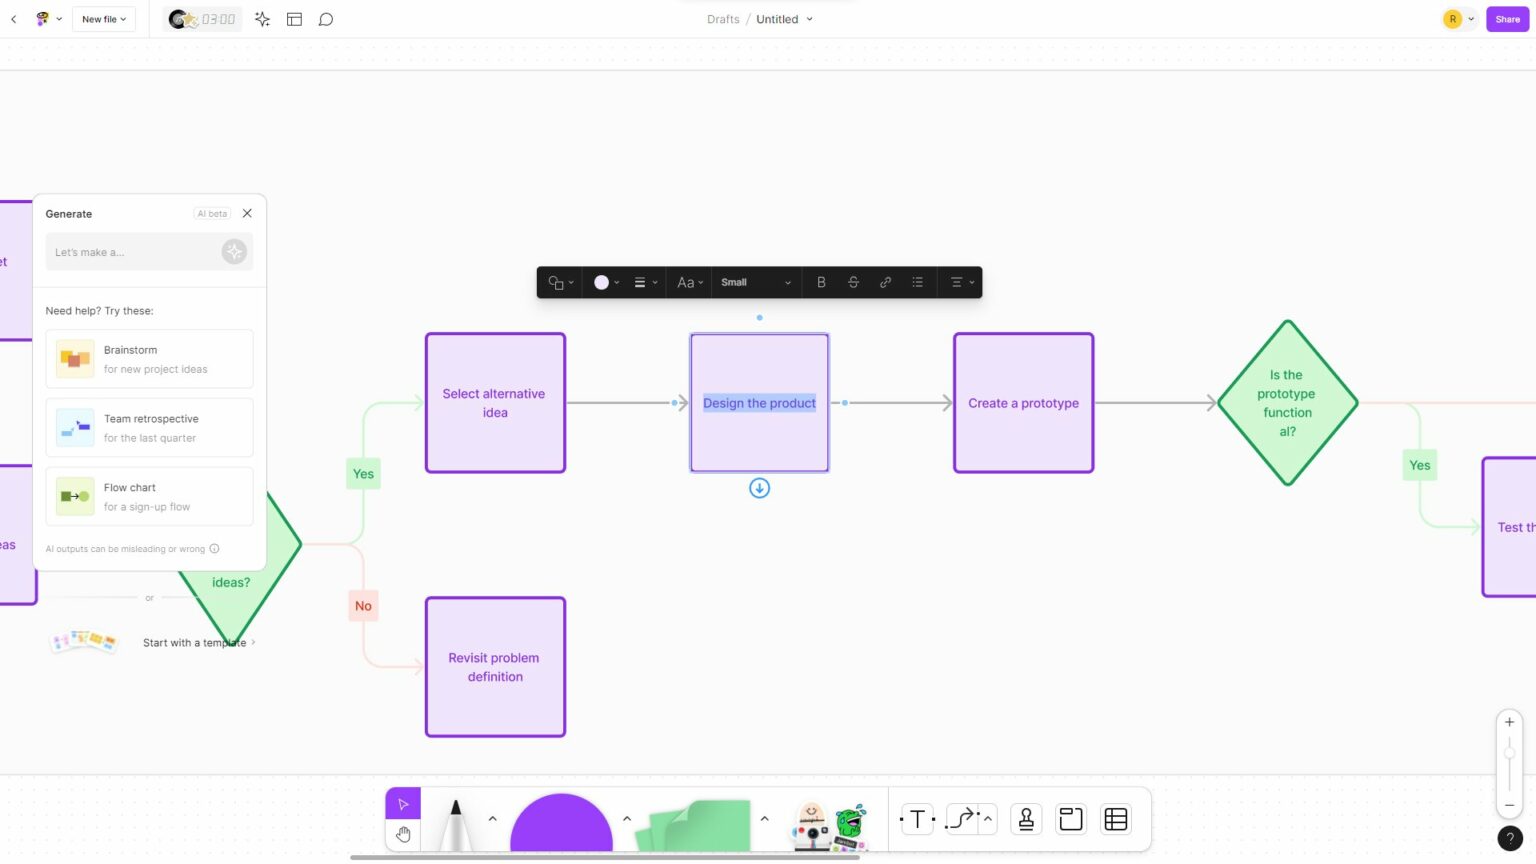Open the Stamp tool
The height and width of the screenshot is (864, 1536).
point(1025,818)
